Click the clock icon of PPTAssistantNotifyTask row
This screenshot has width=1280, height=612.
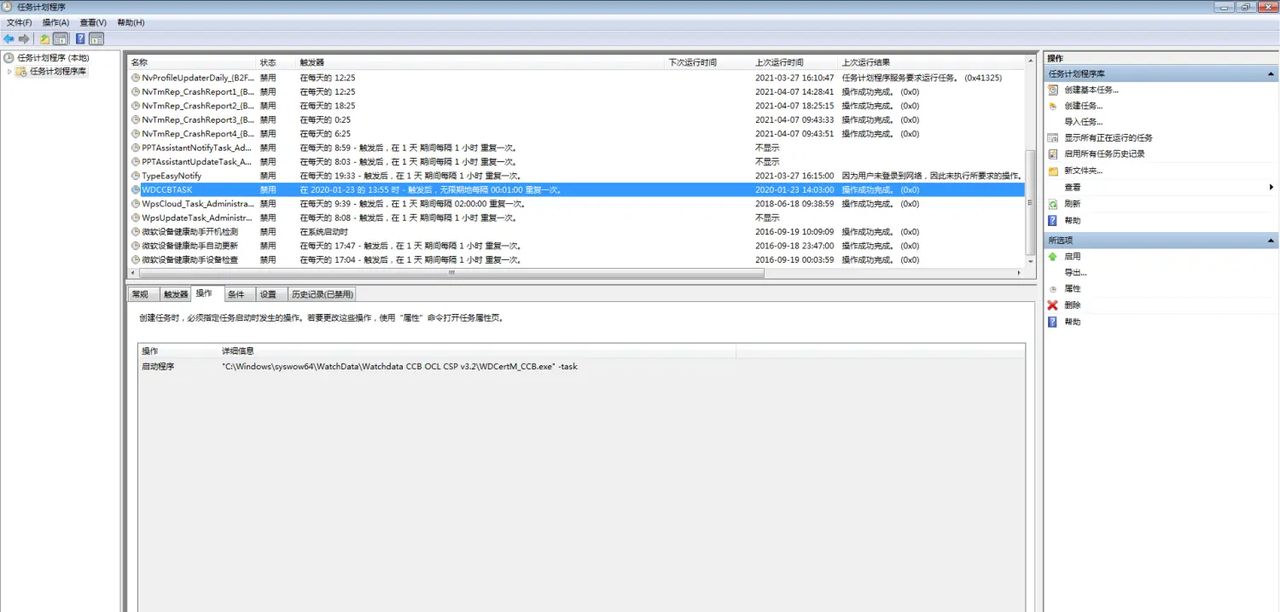click(x=136, y=147)
